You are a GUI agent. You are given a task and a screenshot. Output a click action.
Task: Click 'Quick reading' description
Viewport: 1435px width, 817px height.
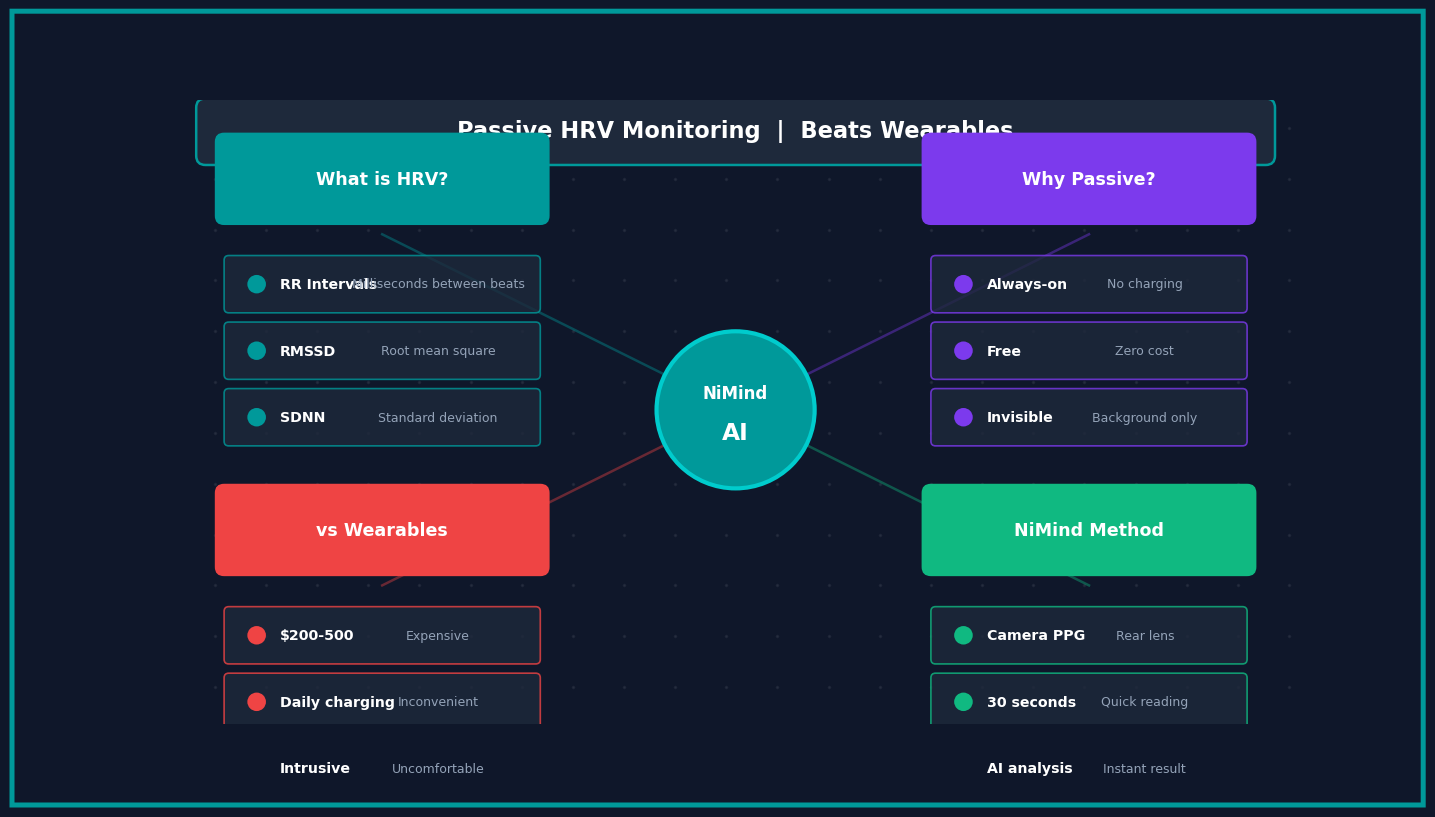pyautogui.click(x=1144, y=703)
